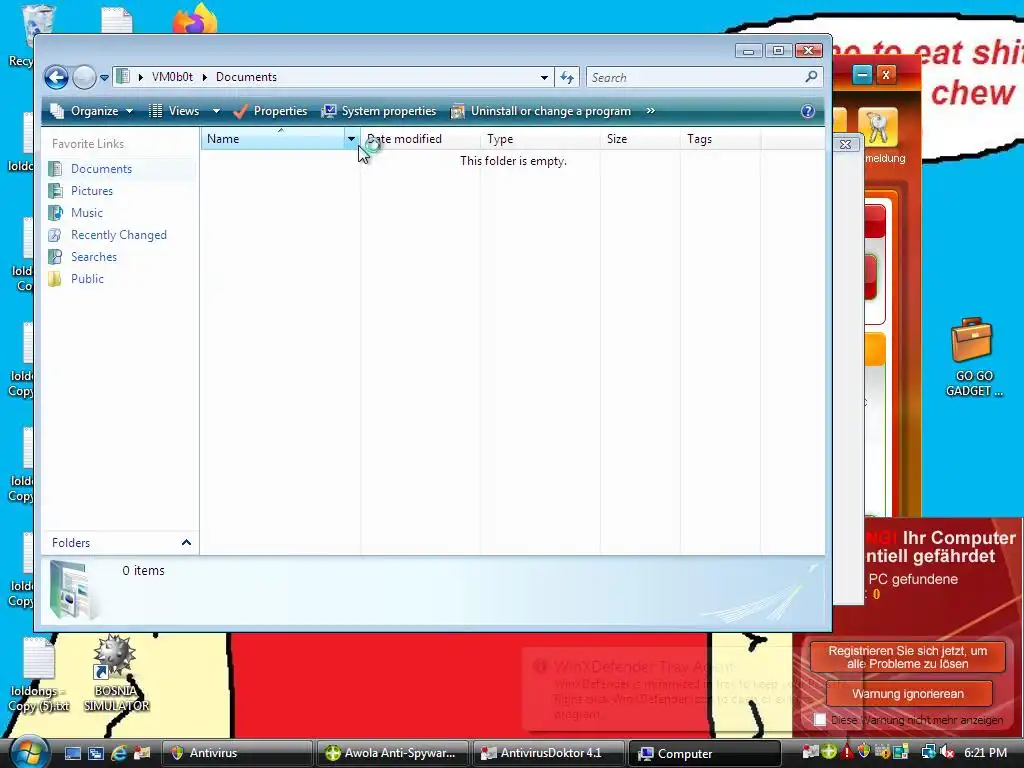Minimize the orange antivirus window
This screenshot has height=768, width=1024.
pyautogui.click(x=862, y=74)
